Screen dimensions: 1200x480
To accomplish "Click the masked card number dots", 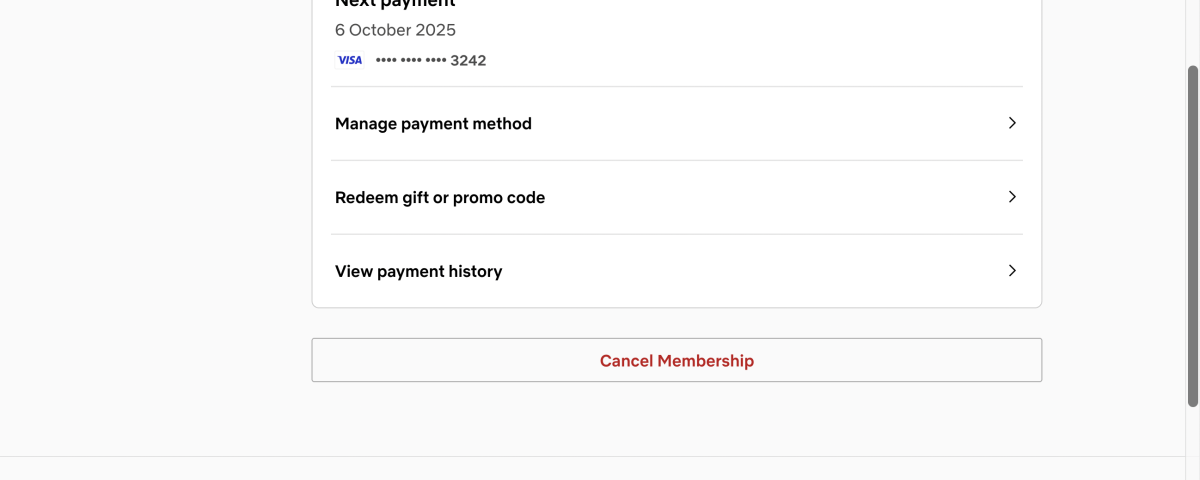I will (x=410, y=61).
